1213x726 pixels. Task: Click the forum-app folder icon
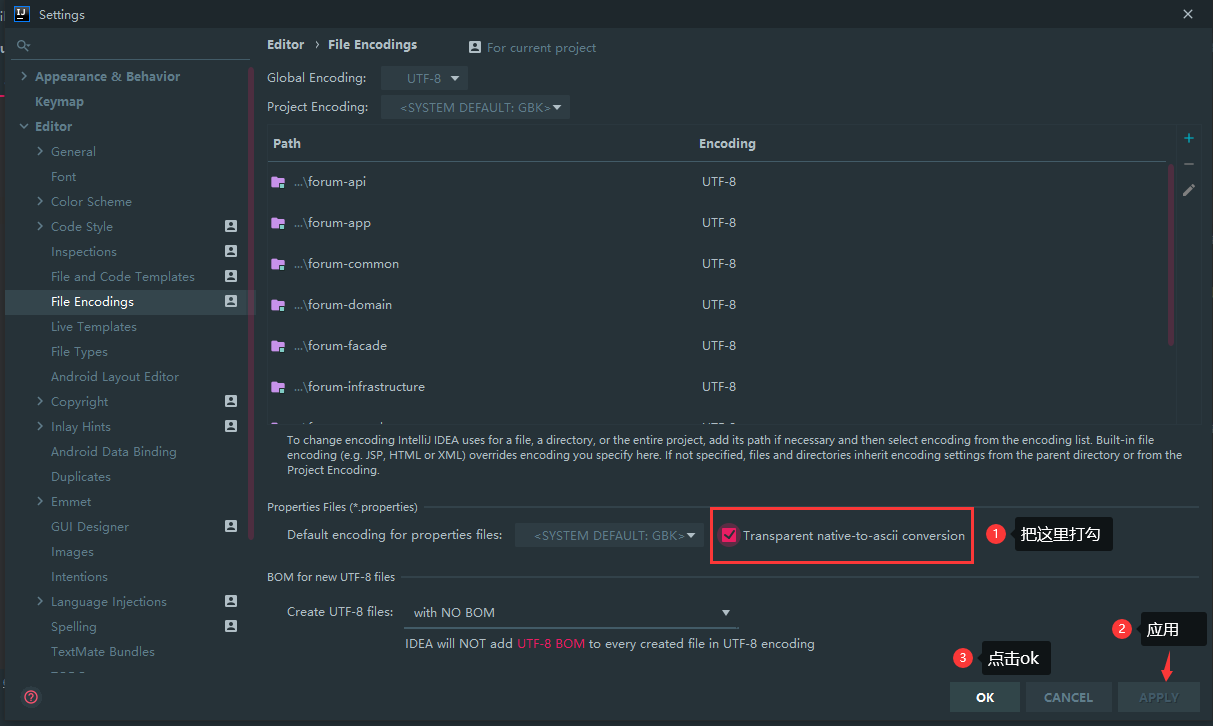click(x=278, y=223)
